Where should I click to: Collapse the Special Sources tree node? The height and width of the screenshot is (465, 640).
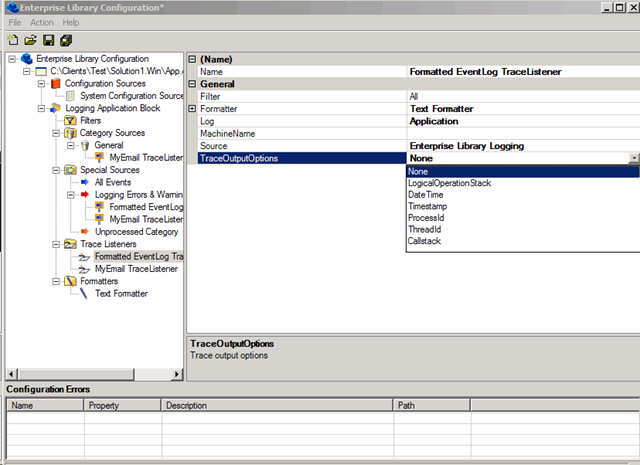pos(56,170)
